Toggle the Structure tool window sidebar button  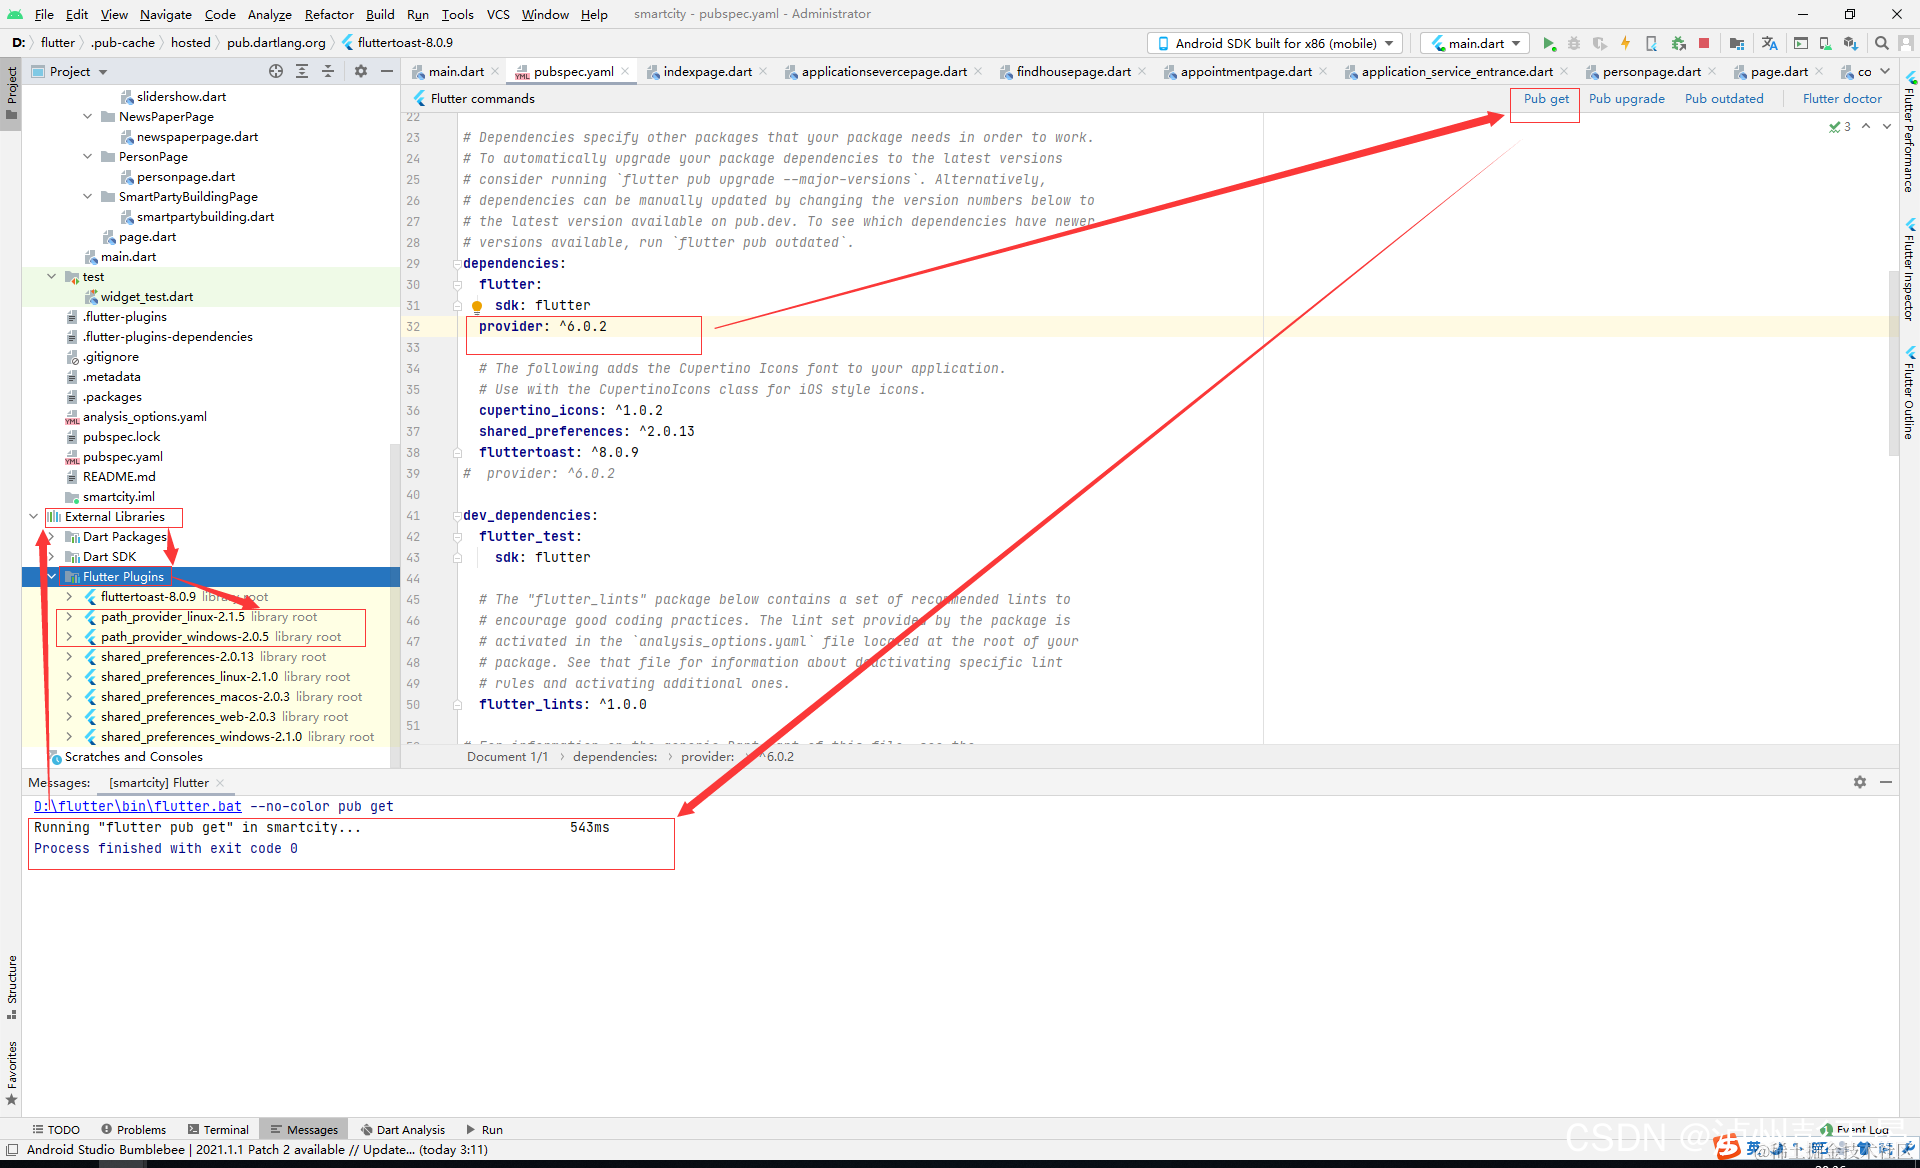(11, 985)
